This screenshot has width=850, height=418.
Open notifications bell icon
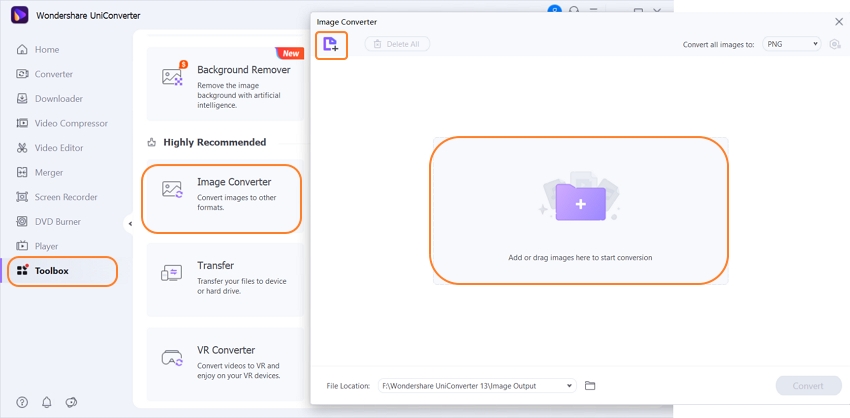[47, 402]
